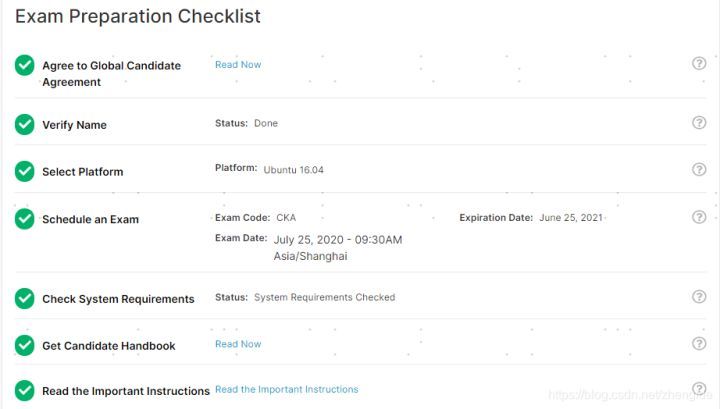Image resolution: width=720 pixels, height=409 pixels.
Task: Show help for Select Platform row
Action: (699, 169)
